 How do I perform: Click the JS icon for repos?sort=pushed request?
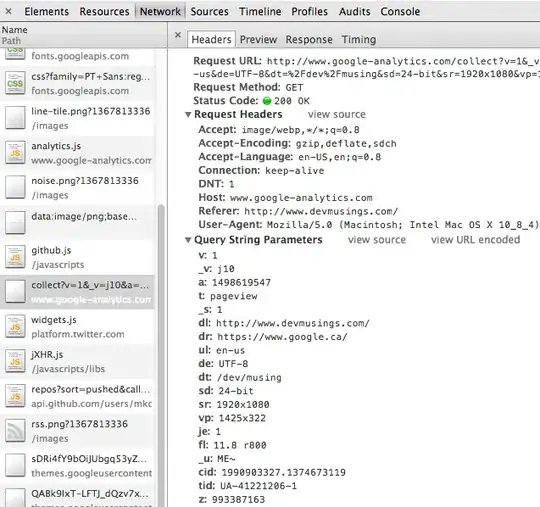15,396
